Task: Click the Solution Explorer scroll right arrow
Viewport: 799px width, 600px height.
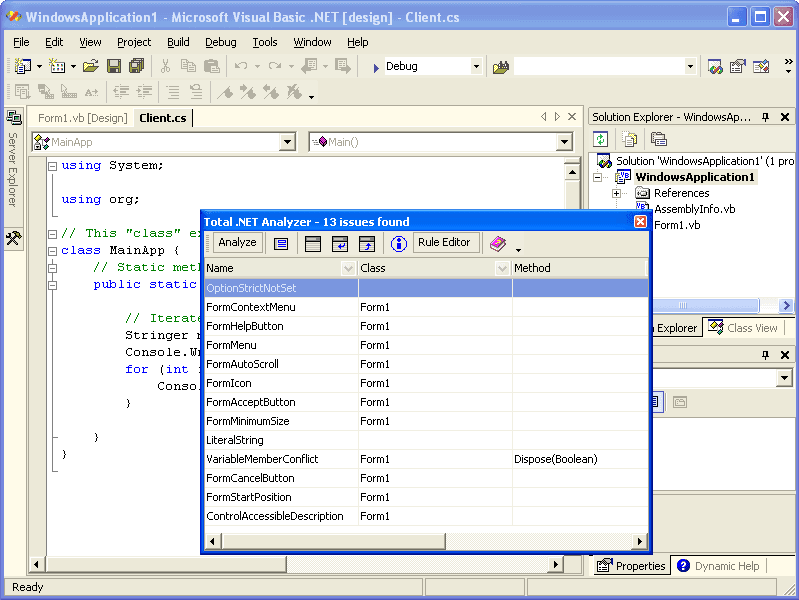Action: pos(786,305)
